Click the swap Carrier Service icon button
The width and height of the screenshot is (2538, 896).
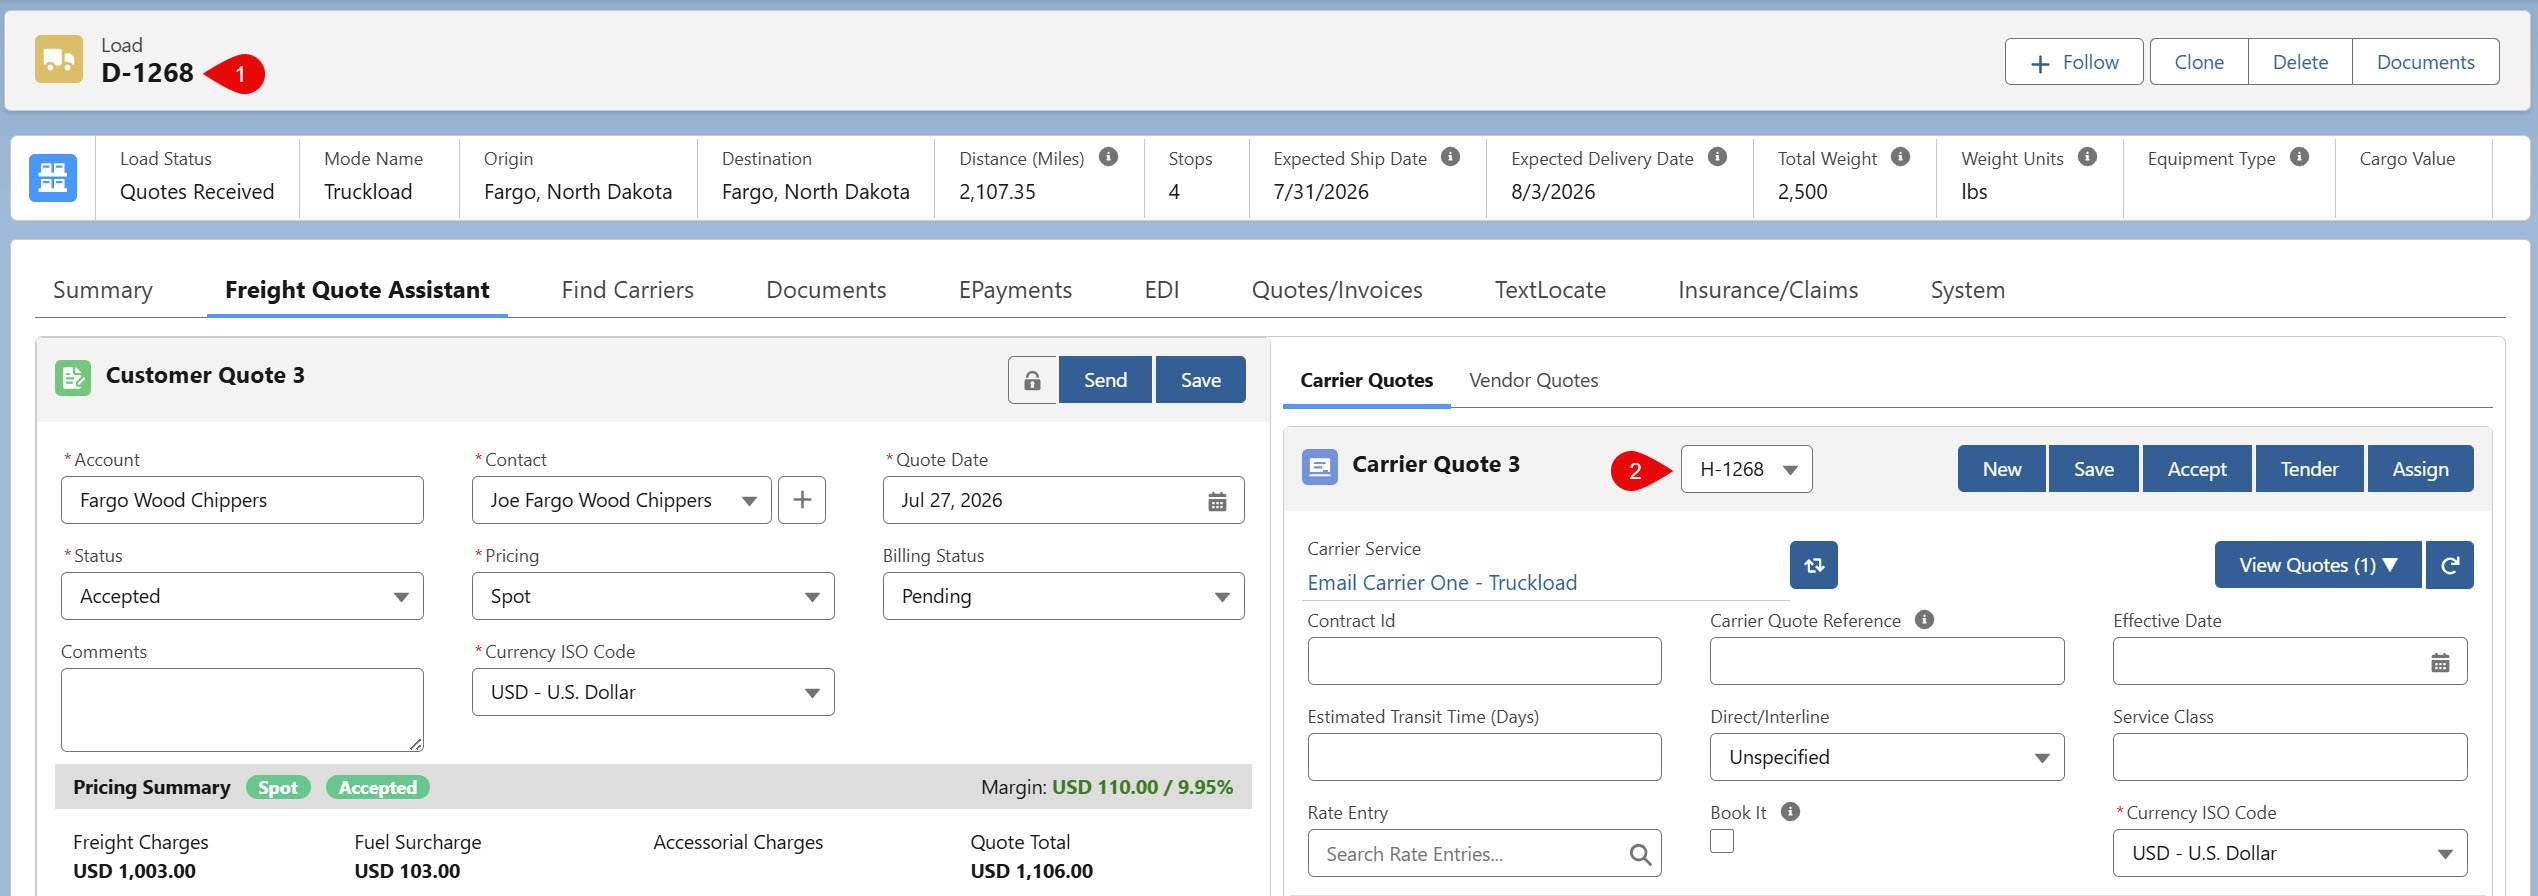point(1814,565)
